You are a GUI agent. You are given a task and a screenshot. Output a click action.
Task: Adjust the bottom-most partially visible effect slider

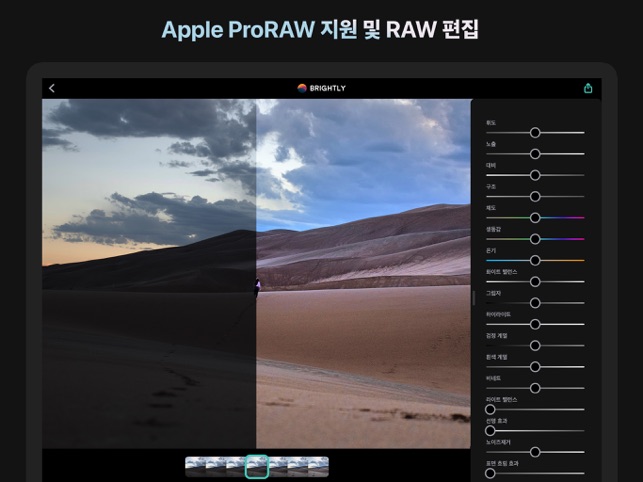535,473
